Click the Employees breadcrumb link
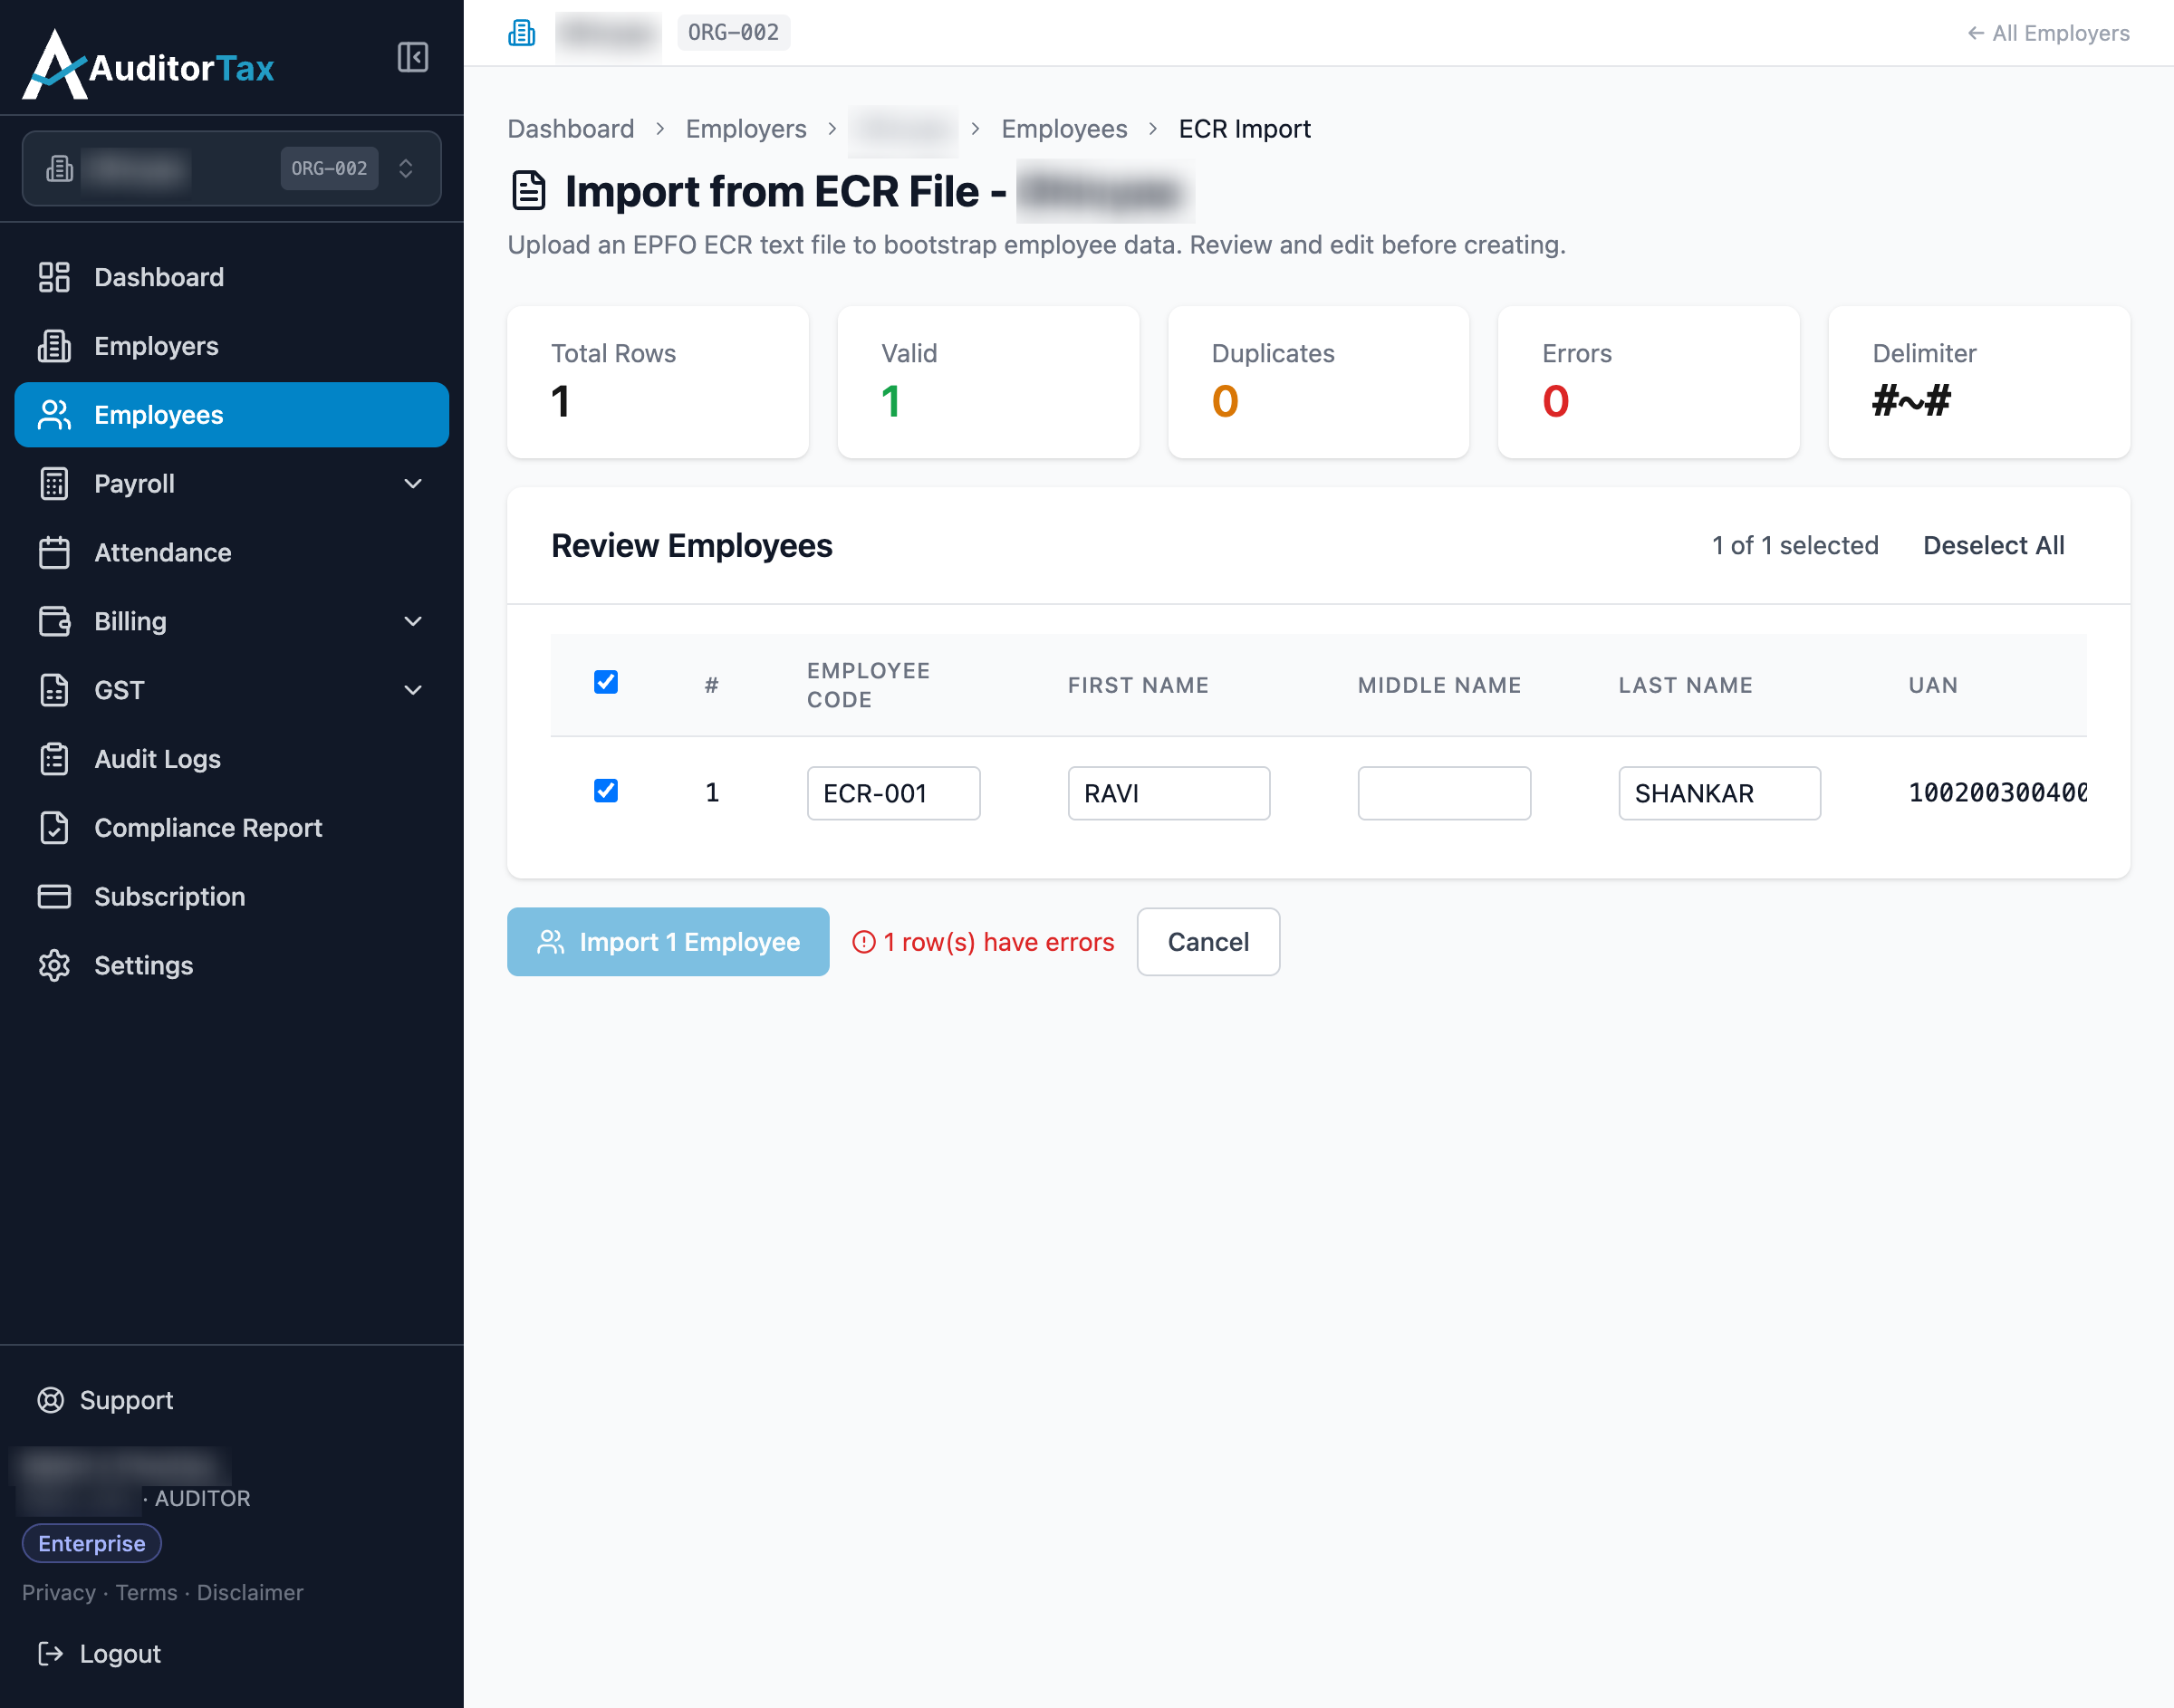Image resolution: width=2174 pixels, height=1708 pixels. (x=1064, y=129)
